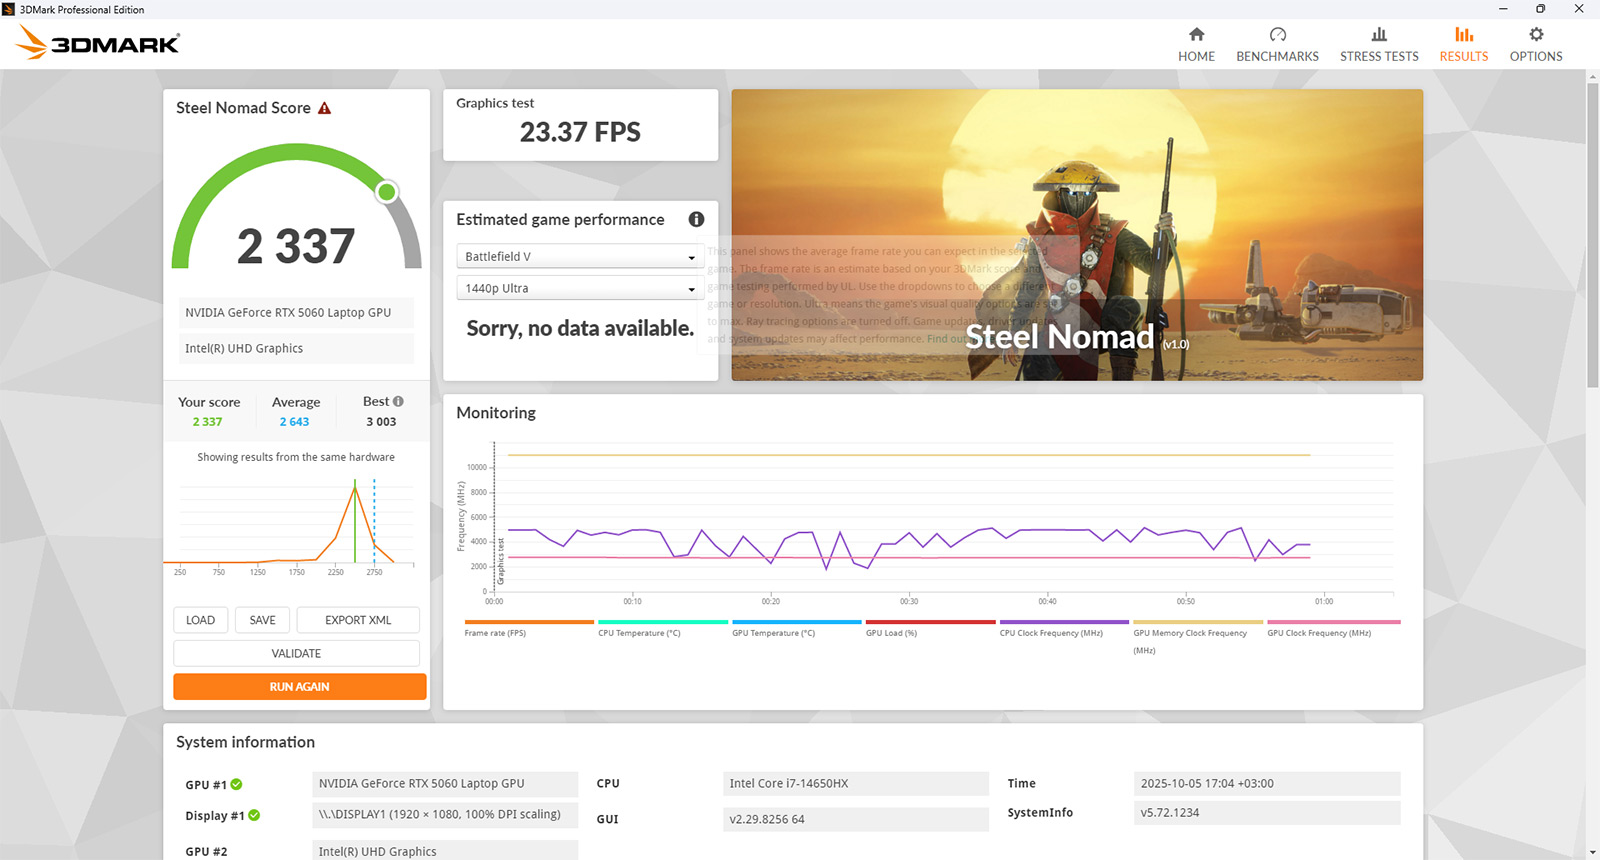Click the Validate button
This screenshot has height=860, width=1600.
(296, 653)
